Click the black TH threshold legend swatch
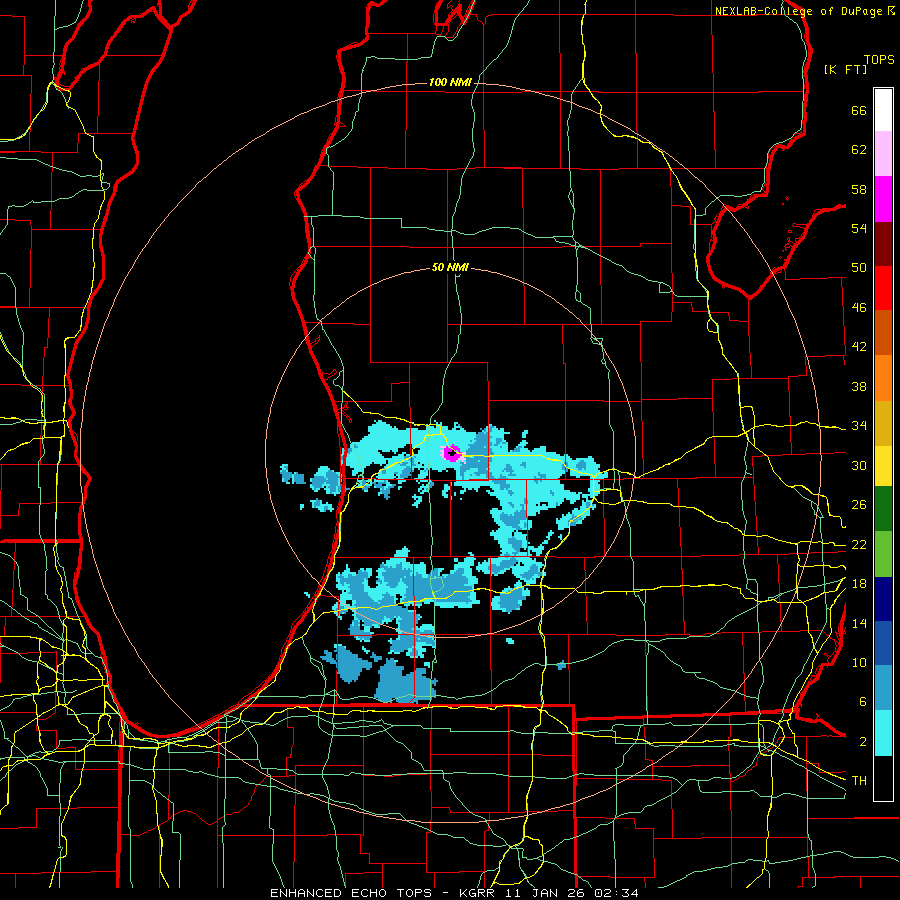 click(883, 778)
